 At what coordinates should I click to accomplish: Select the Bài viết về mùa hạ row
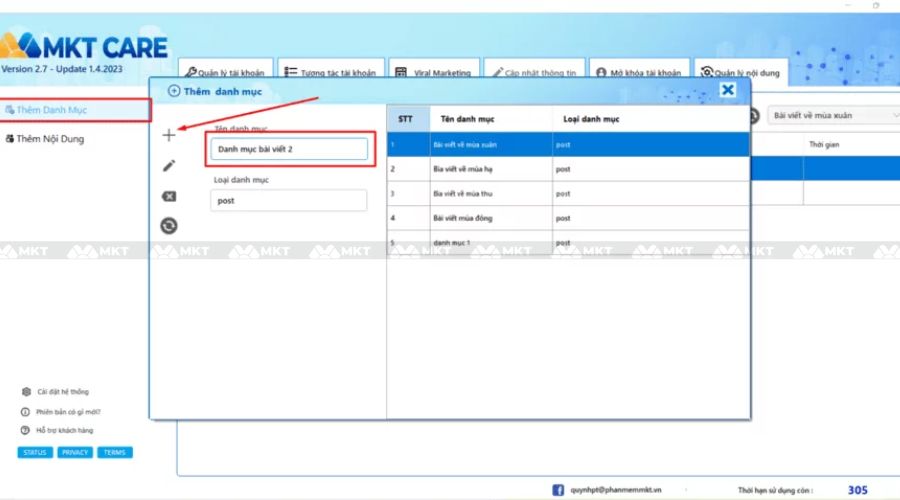[568, 169]
